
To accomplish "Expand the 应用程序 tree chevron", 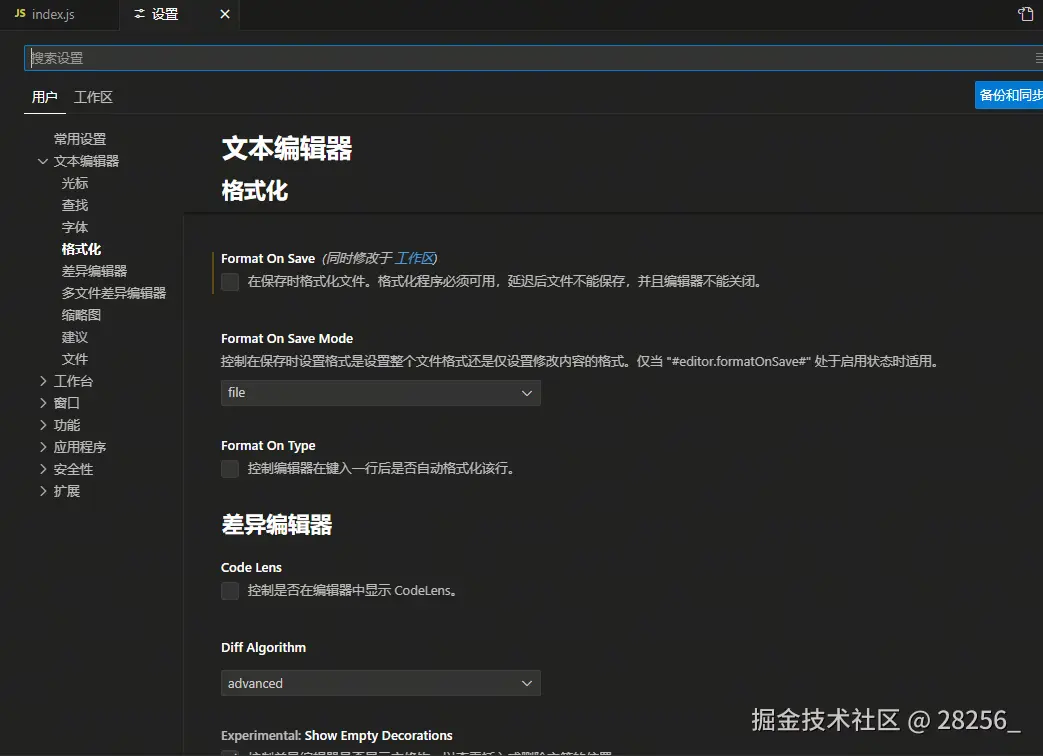I will [x=43, y=447].
